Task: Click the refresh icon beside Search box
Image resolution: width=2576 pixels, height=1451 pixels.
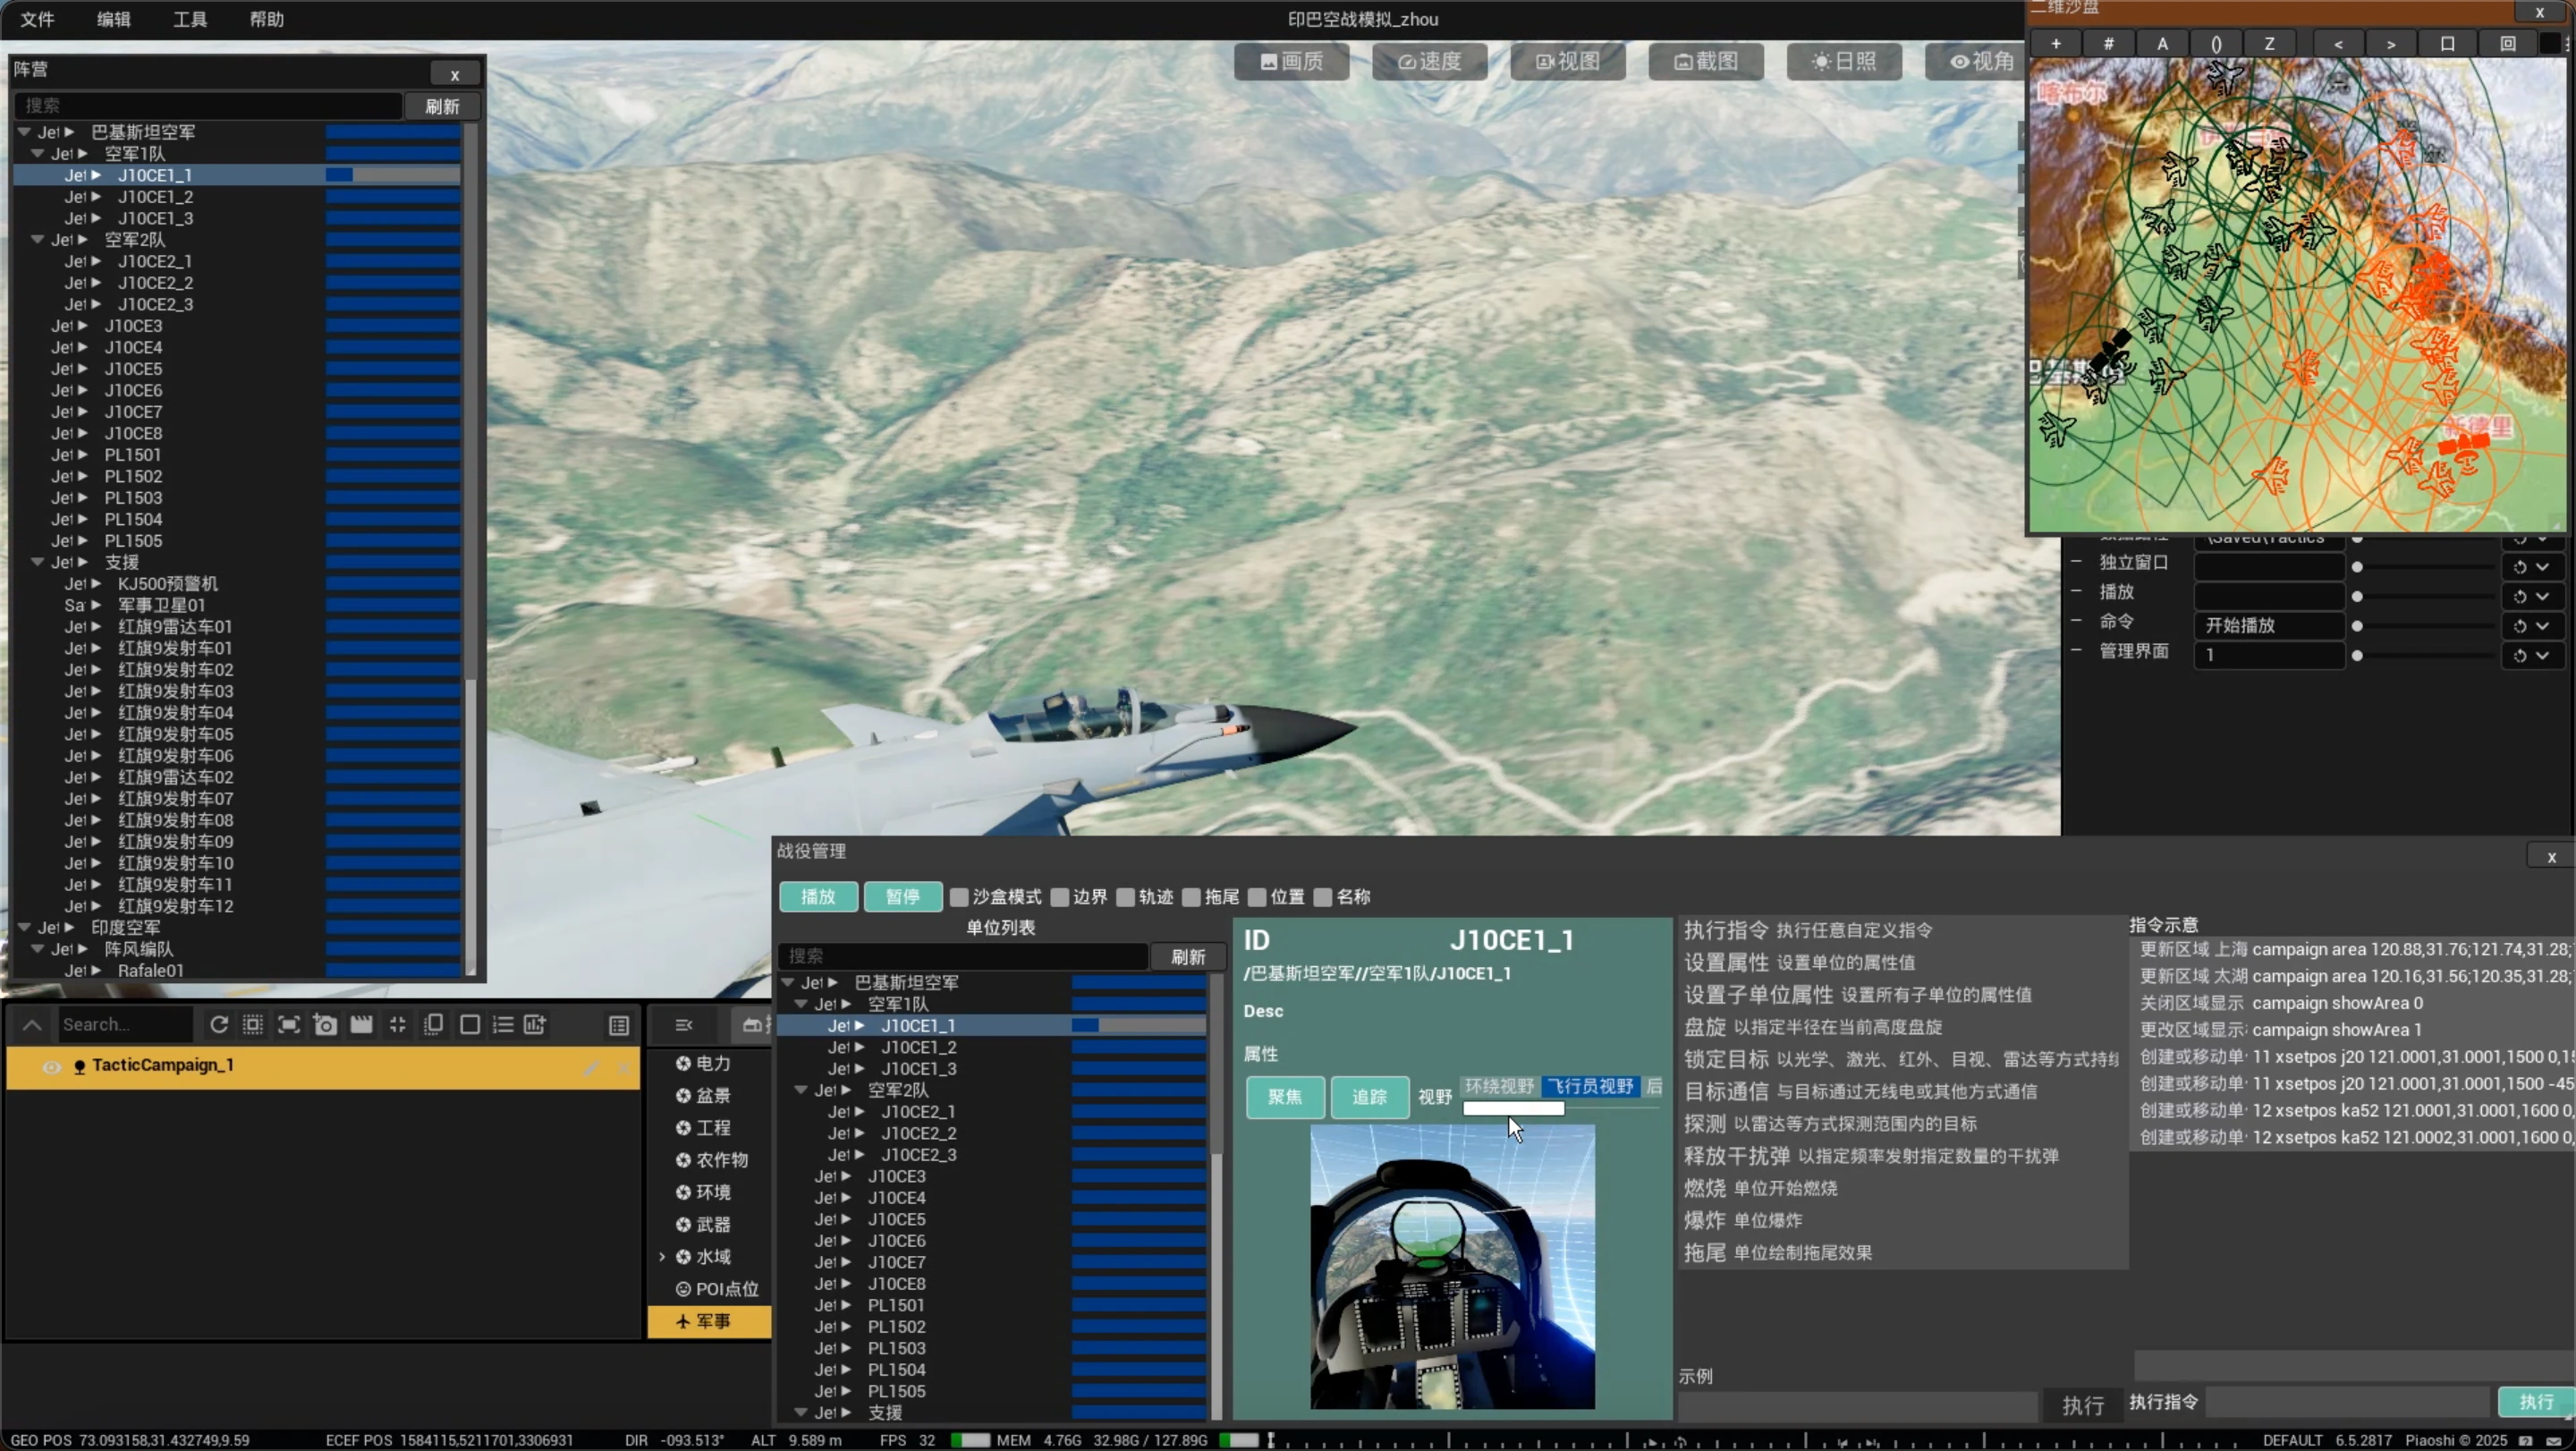Action: tap(219, 1024)
